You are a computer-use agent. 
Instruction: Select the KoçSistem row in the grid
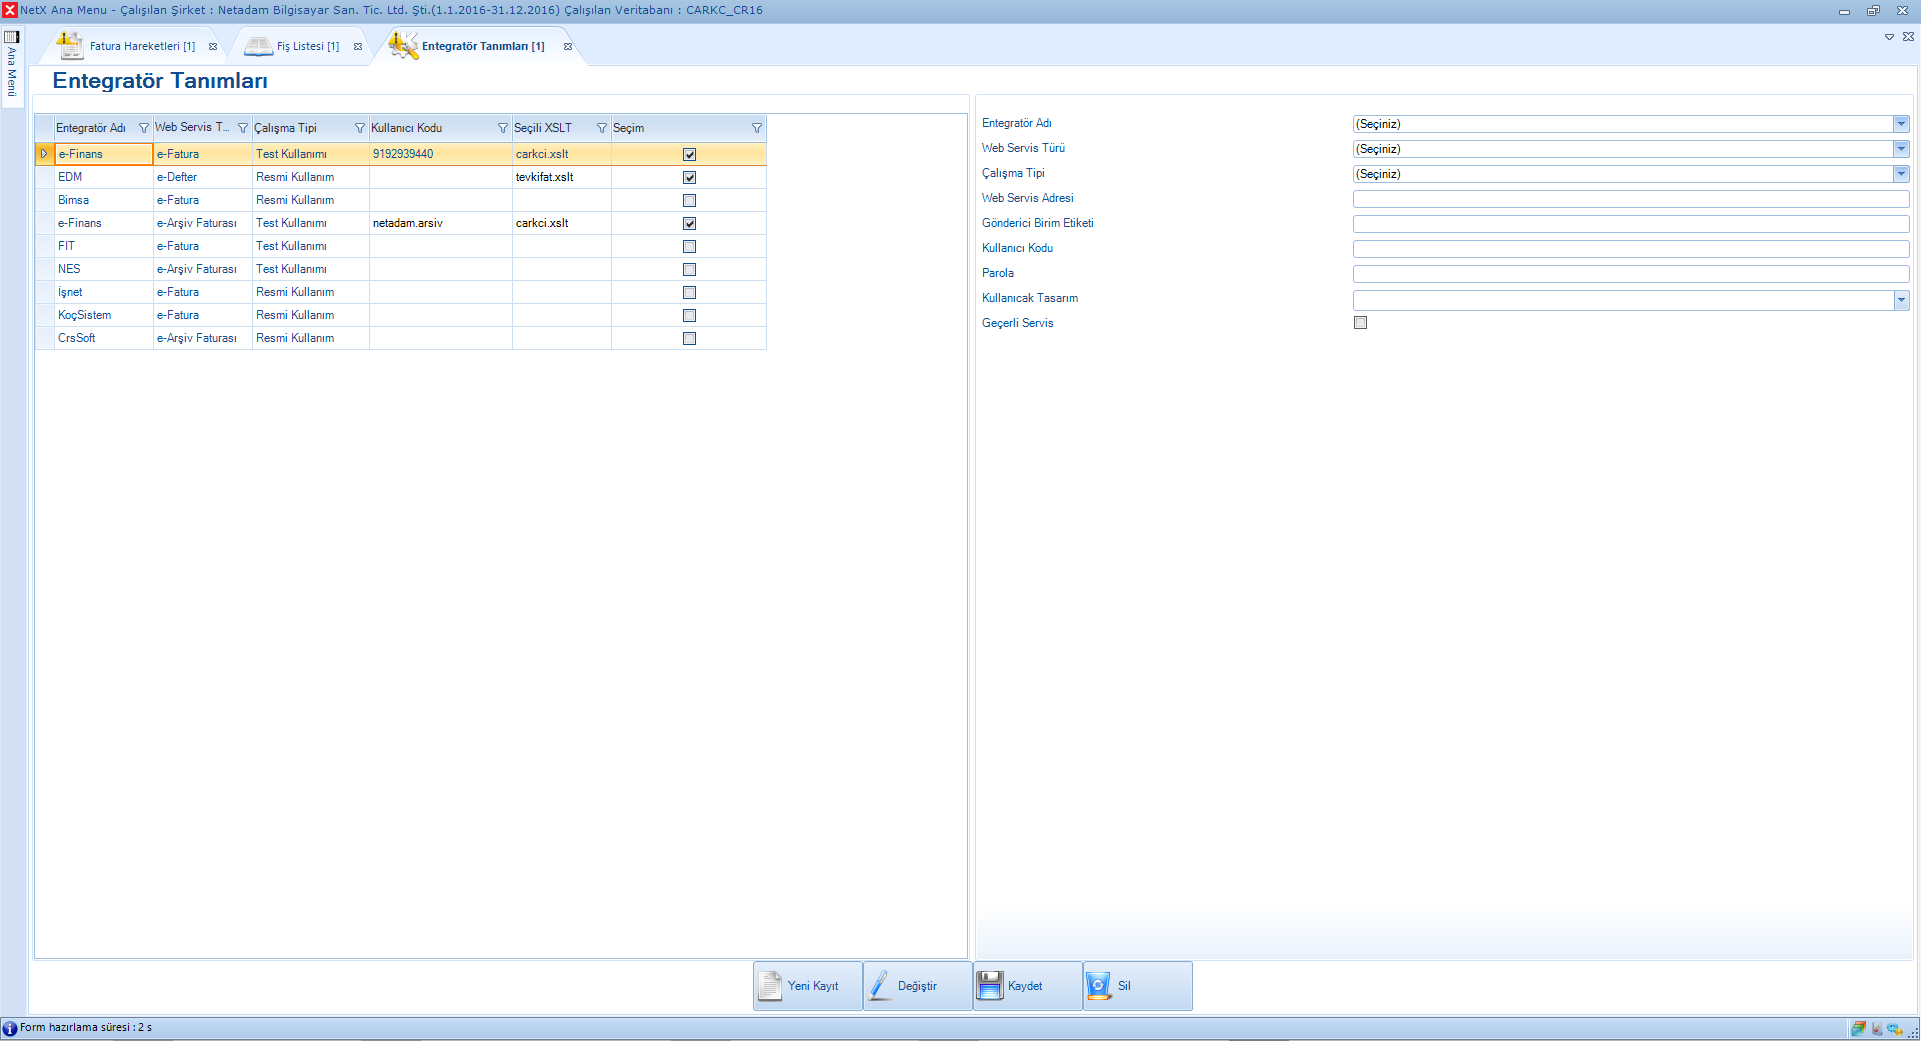coord(85,315)
